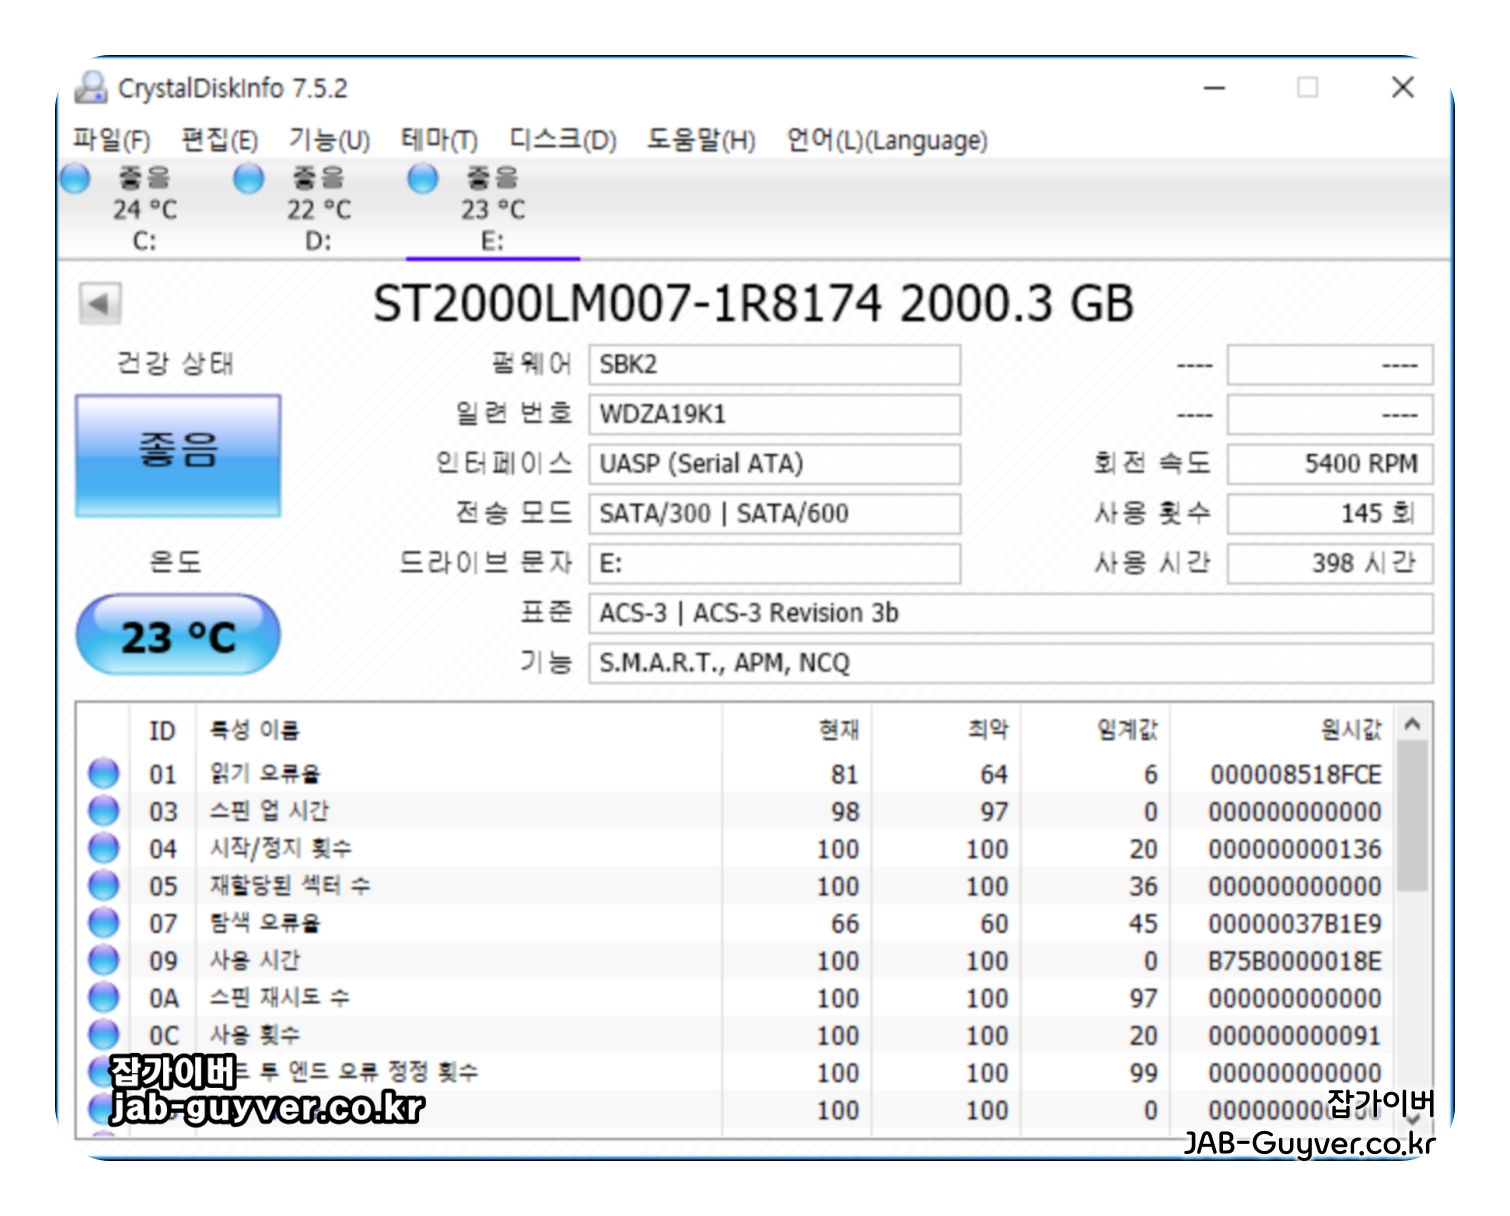
Task: Click the ID column header
Action: (163, 731)
